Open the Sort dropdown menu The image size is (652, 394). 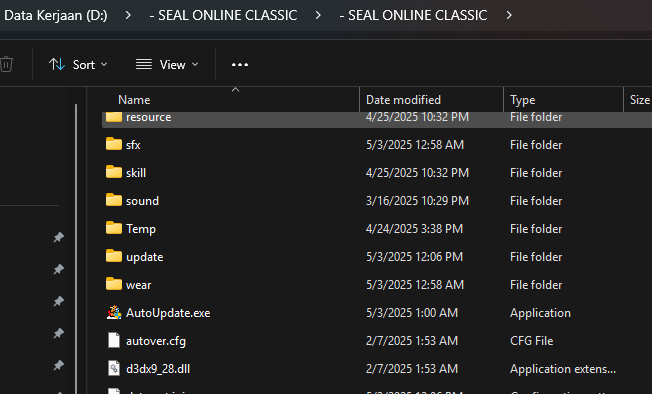[78, 64]
